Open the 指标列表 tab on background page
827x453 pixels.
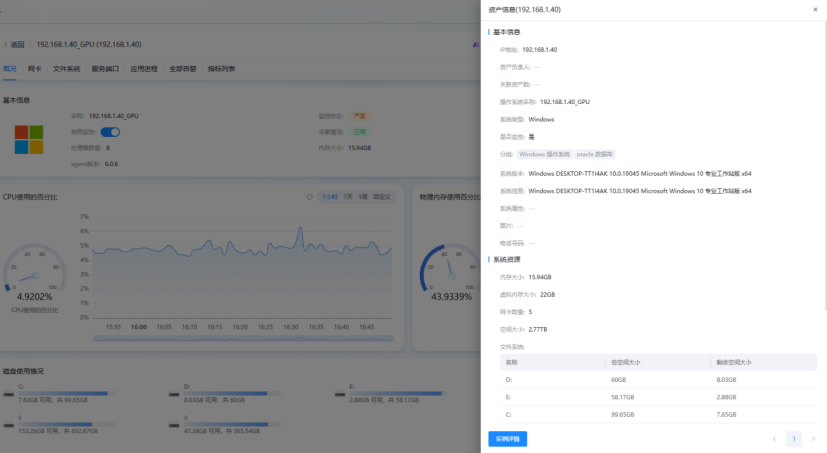click(x=221, y=69)
